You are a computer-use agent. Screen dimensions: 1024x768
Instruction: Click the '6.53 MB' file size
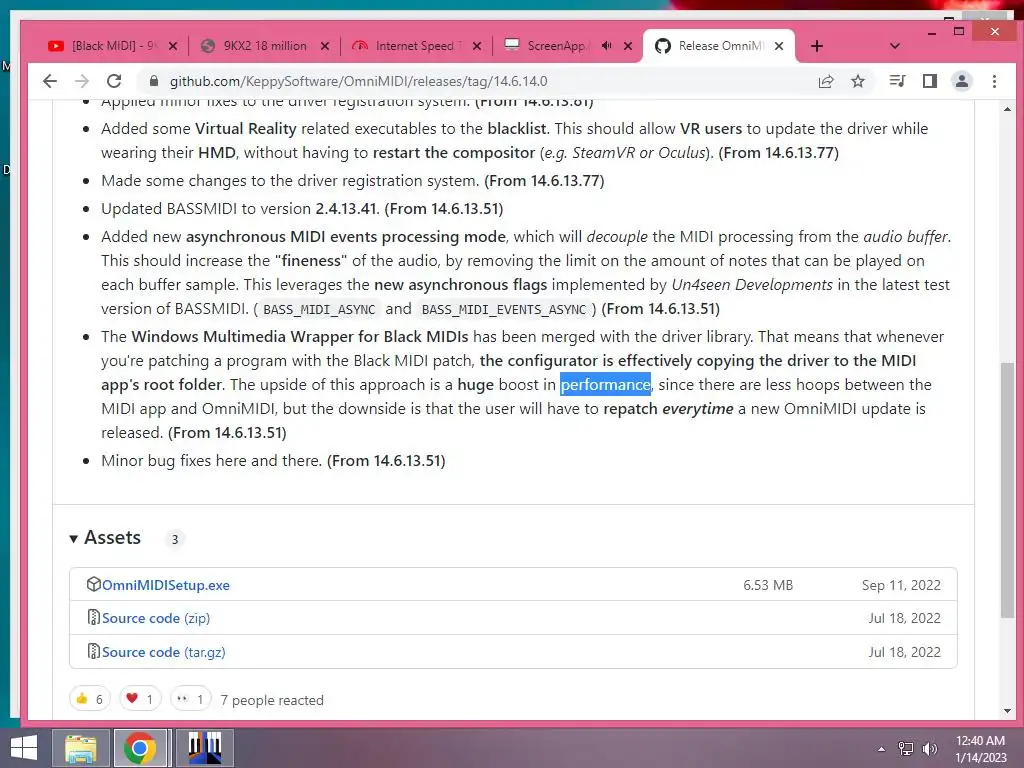768,585
